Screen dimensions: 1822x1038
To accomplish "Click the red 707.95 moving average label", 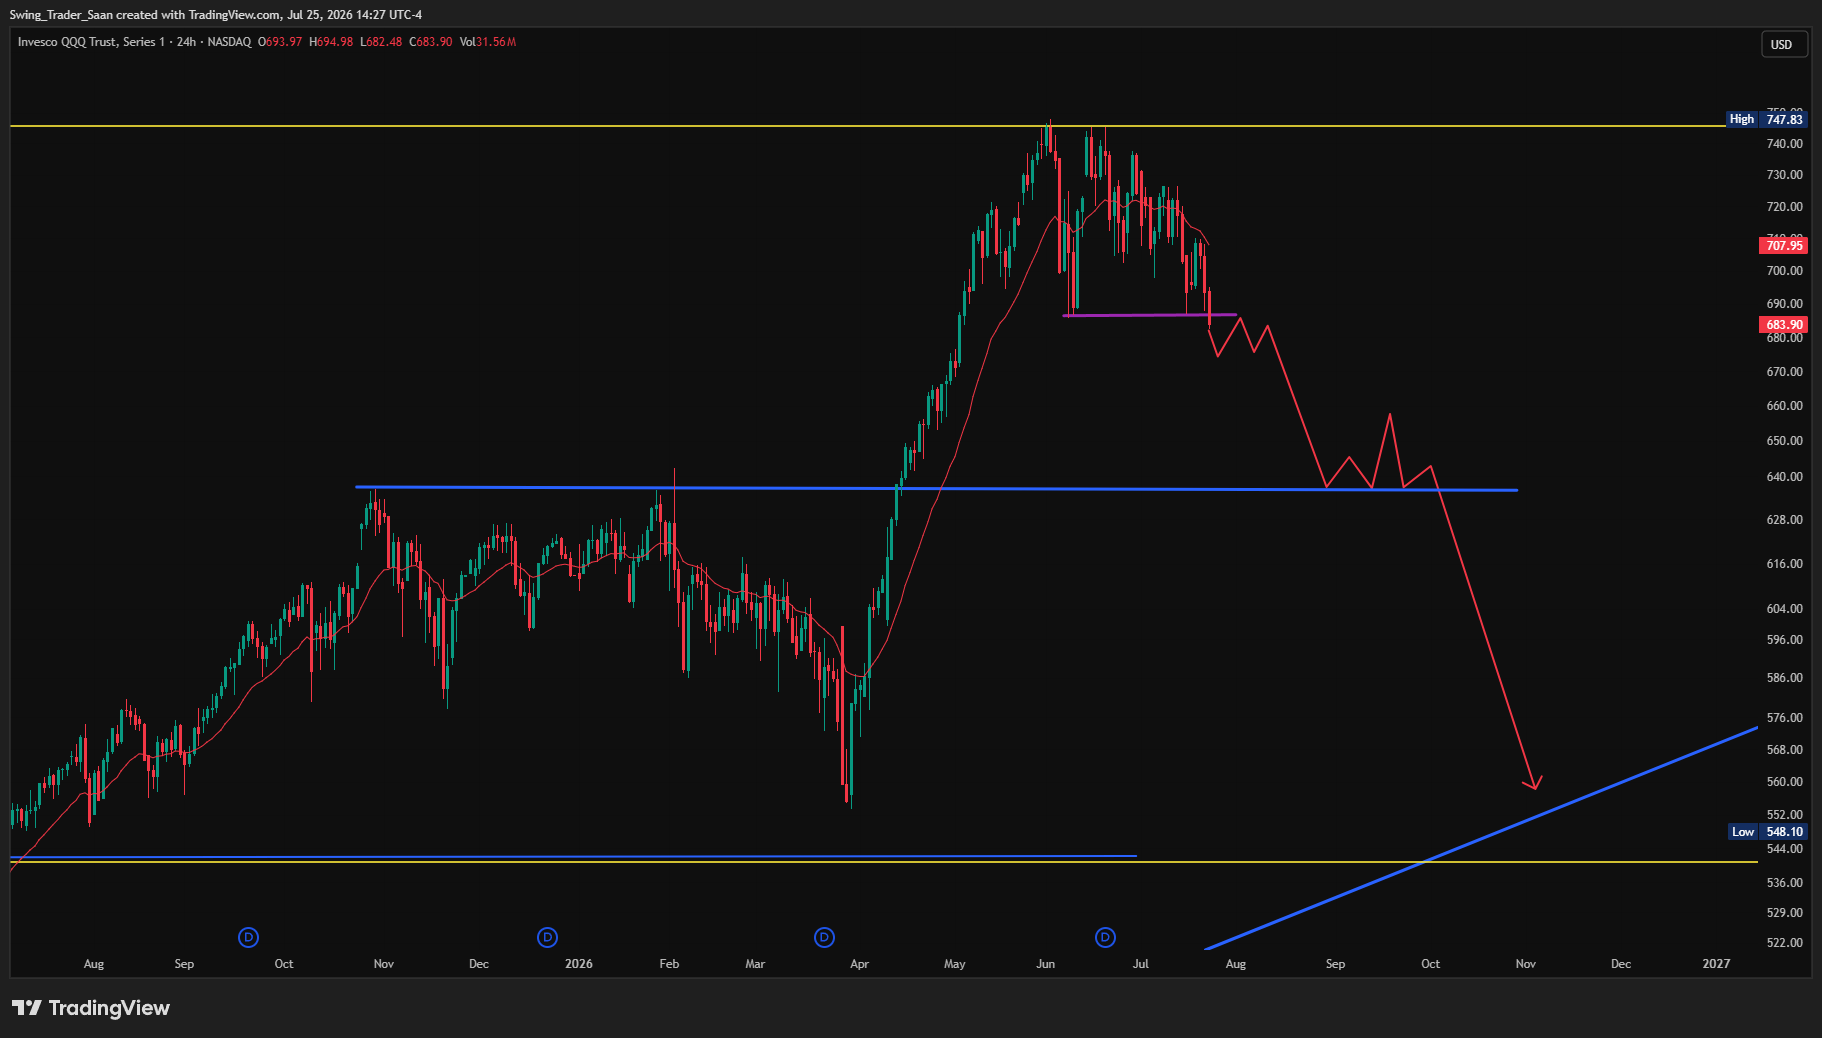I will (x=1783, y=245).
